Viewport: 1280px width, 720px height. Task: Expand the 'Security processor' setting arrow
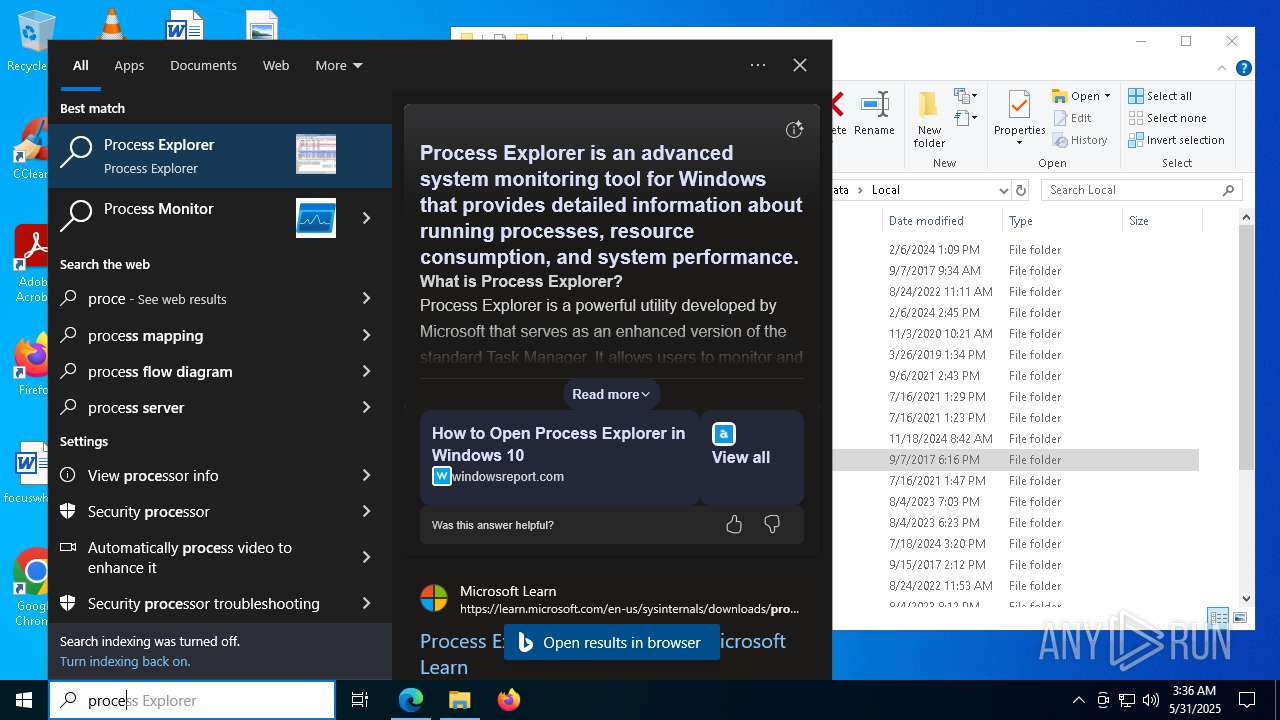coord(366,511)
